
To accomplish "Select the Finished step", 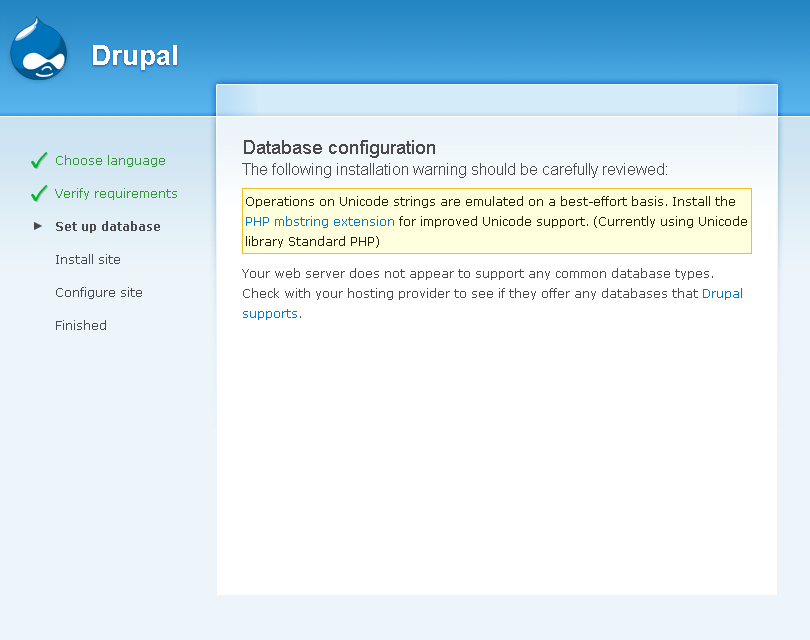I will pyautogui.click(x=81, y=325).
